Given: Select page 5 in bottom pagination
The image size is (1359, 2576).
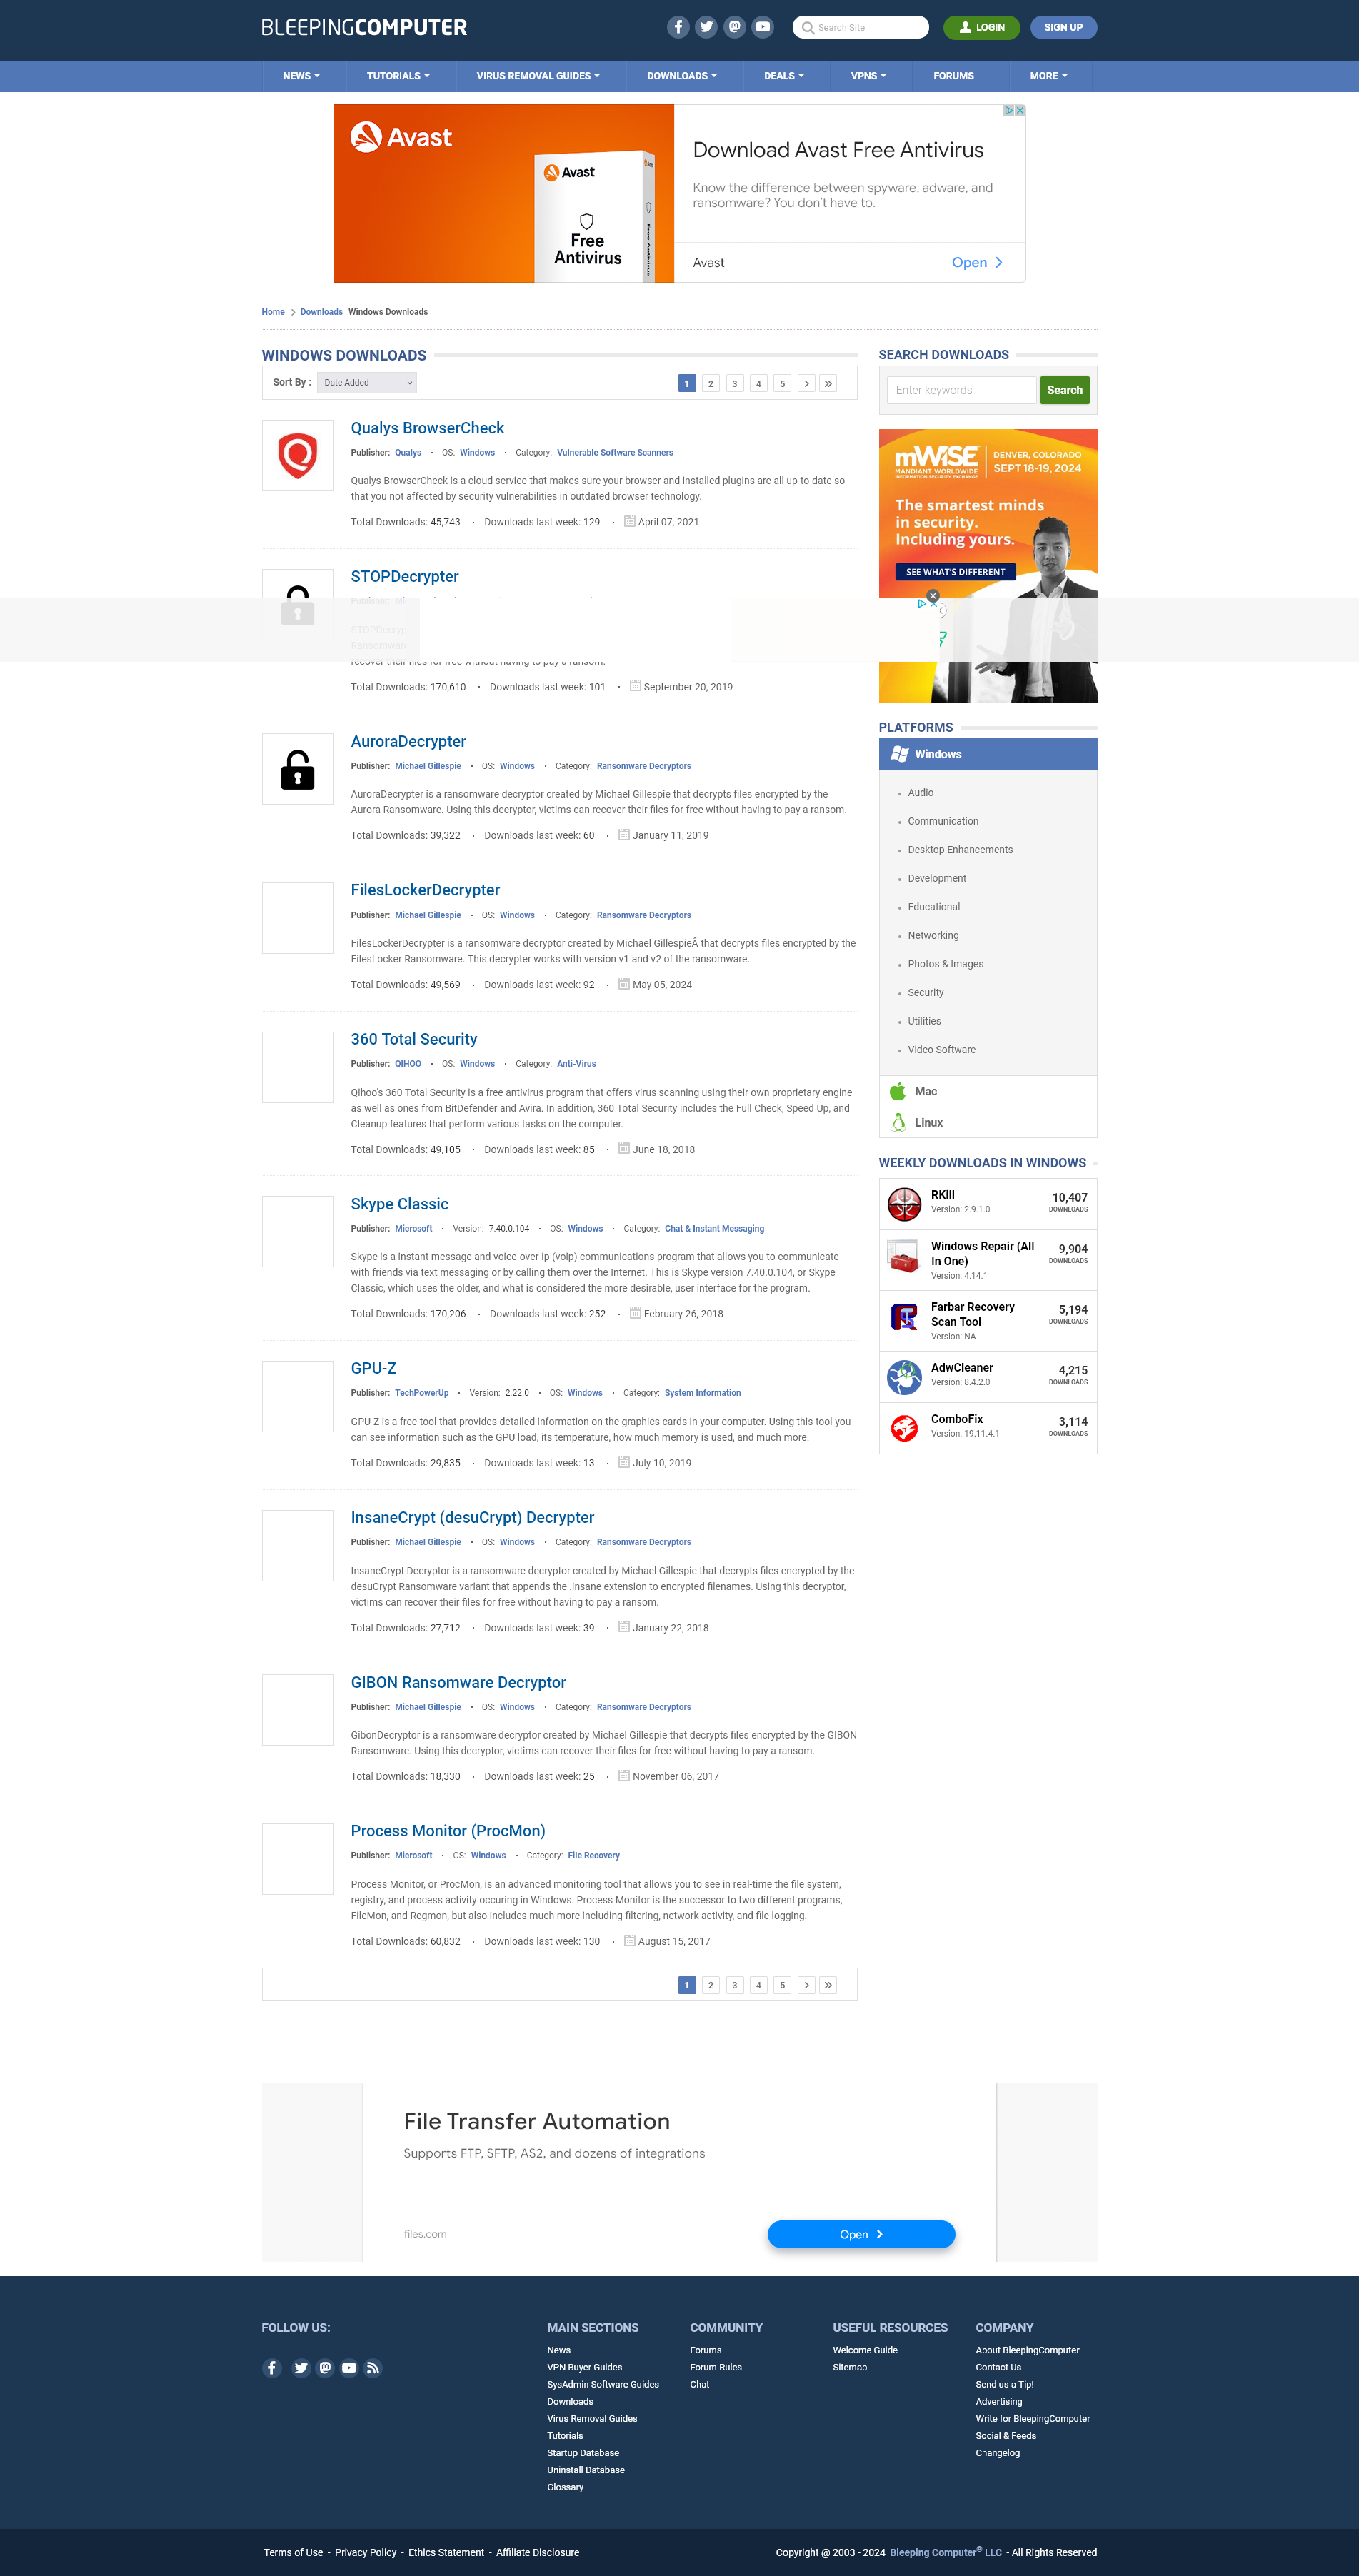Looking at the screenshot, I should [x=782, y=1985].
